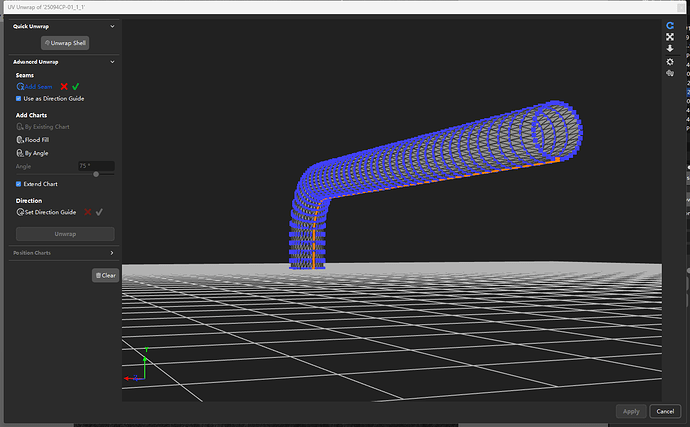Choose Flood Fill chart tool
The image size is (690, 427).
pyautogui.click(x=33, y=140)
